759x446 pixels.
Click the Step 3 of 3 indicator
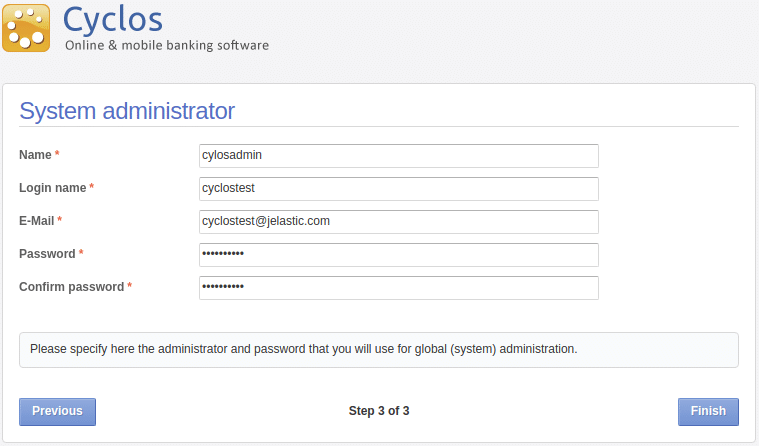click(x=379, y=411)
